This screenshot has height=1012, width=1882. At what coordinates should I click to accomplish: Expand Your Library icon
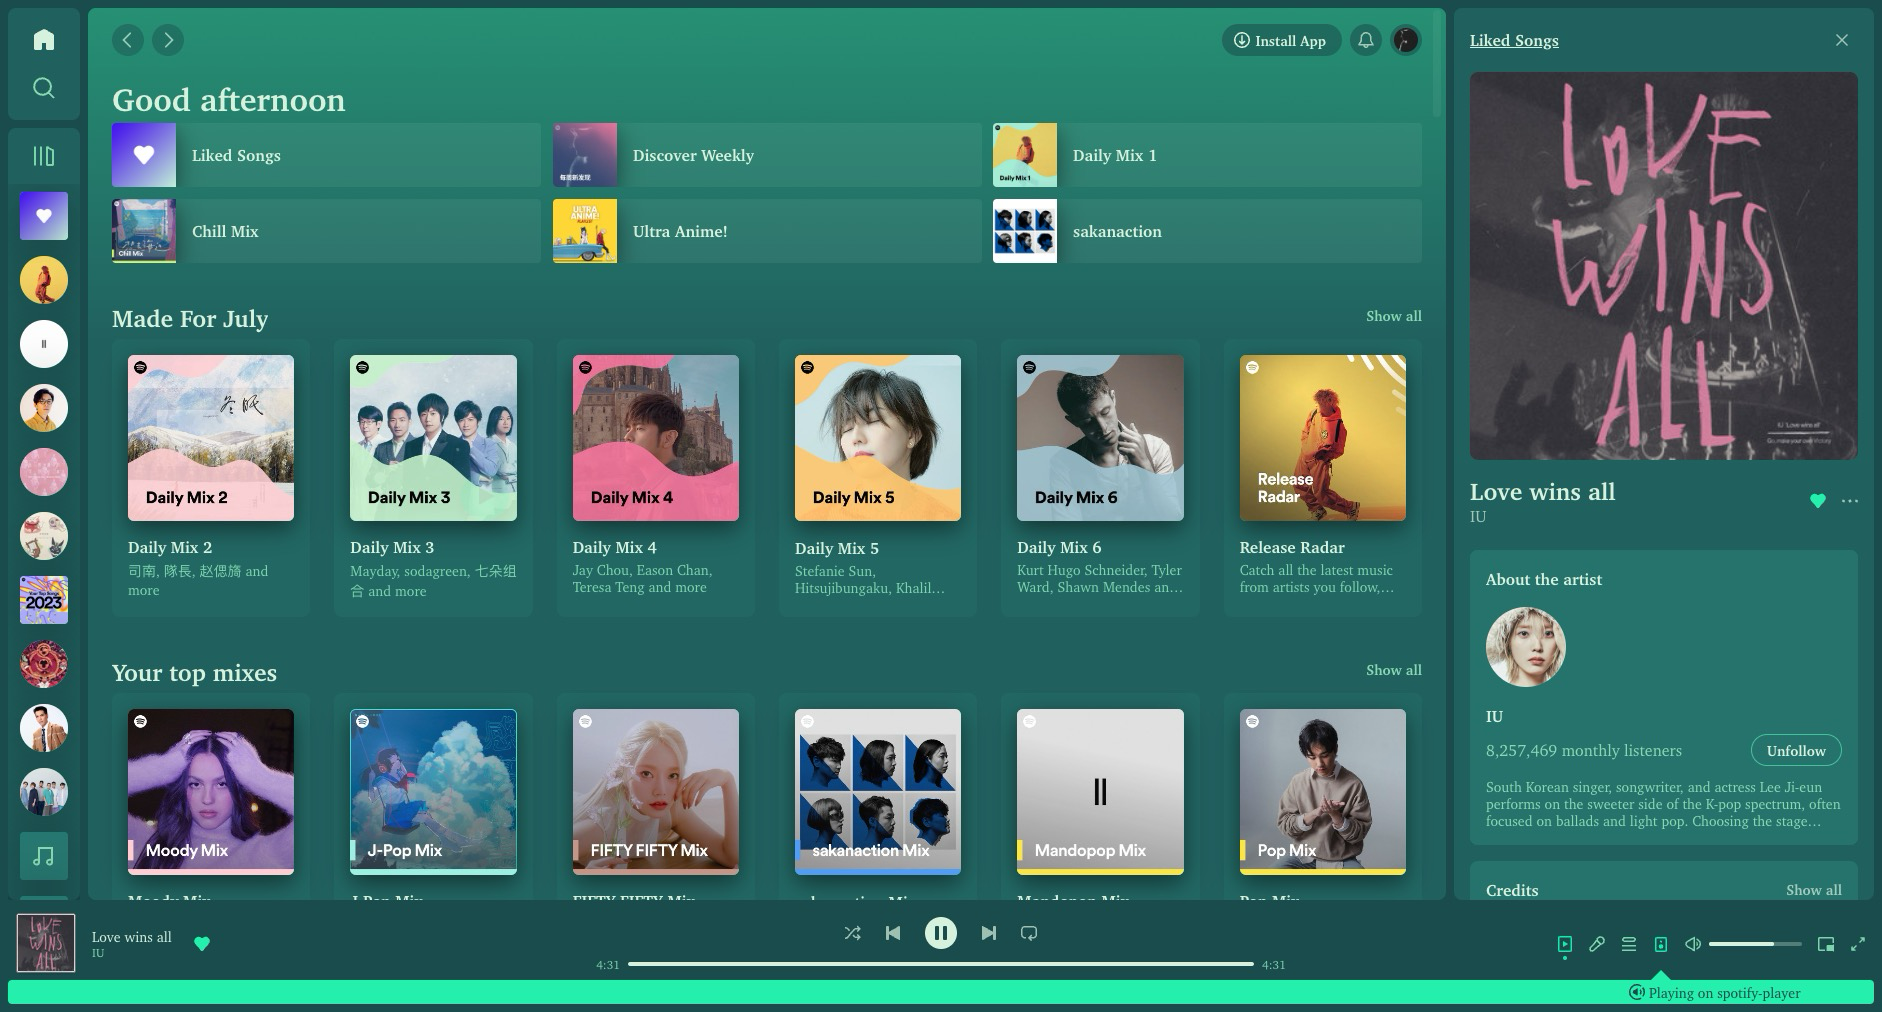(x=44, y=156)
